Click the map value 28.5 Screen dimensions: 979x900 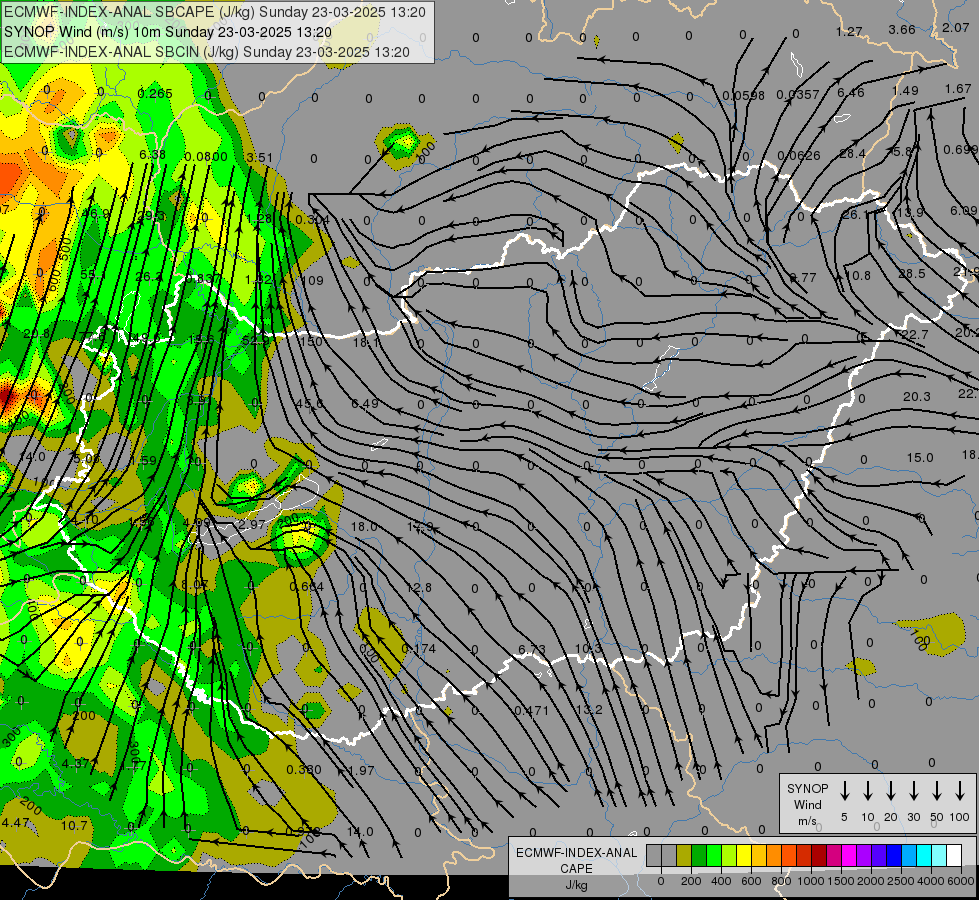[912, 274]
